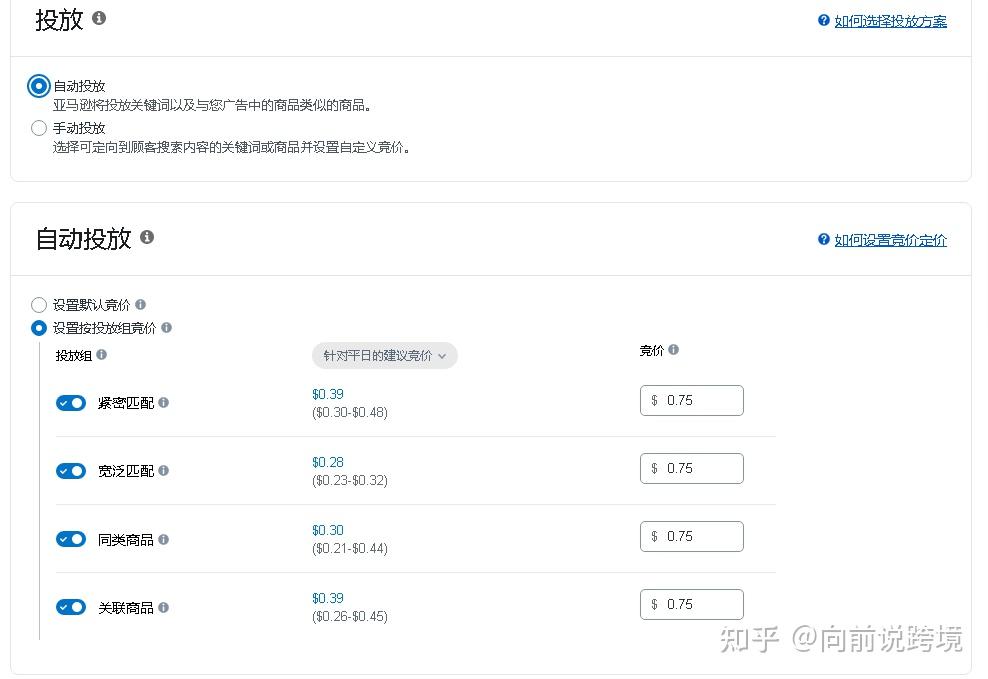The height and width of the screenshot is (679, 988).
Task: Click info icon next to 设置默认竞价
Action: point(140,305)
